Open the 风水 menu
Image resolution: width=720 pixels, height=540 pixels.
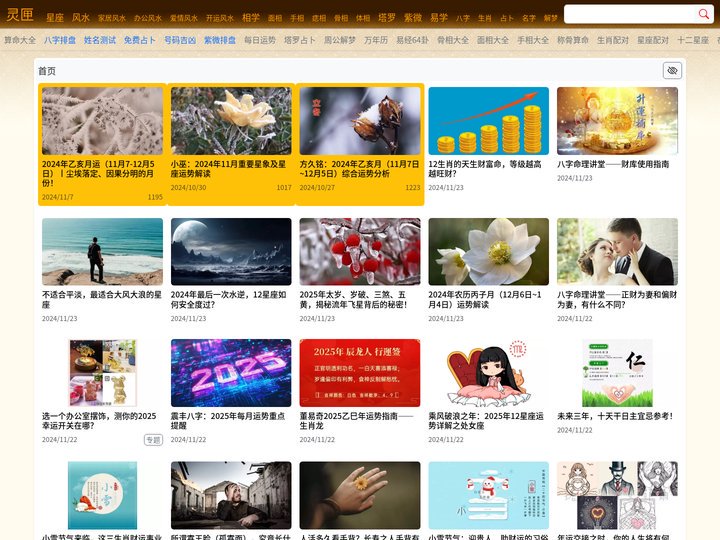click(81, 17)
